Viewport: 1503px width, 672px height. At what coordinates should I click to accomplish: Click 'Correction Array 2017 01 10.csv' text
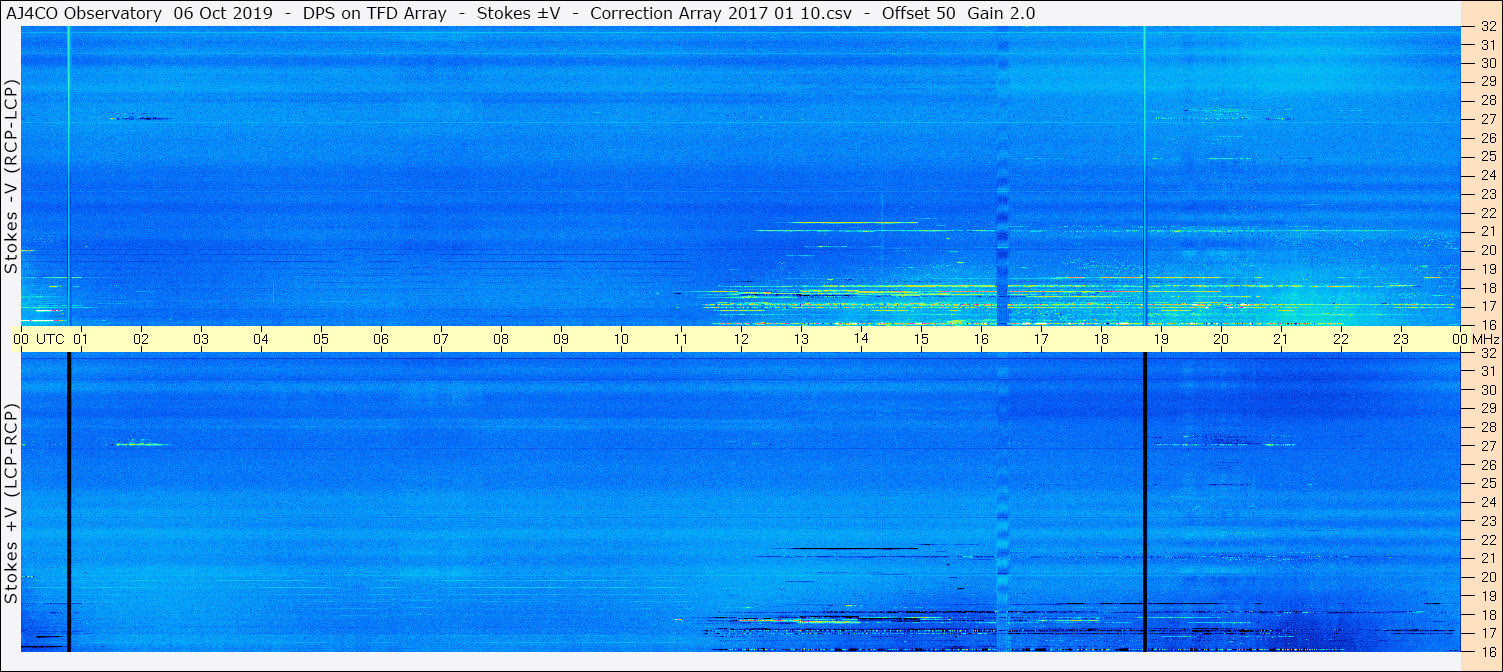[x=721, y=13]
